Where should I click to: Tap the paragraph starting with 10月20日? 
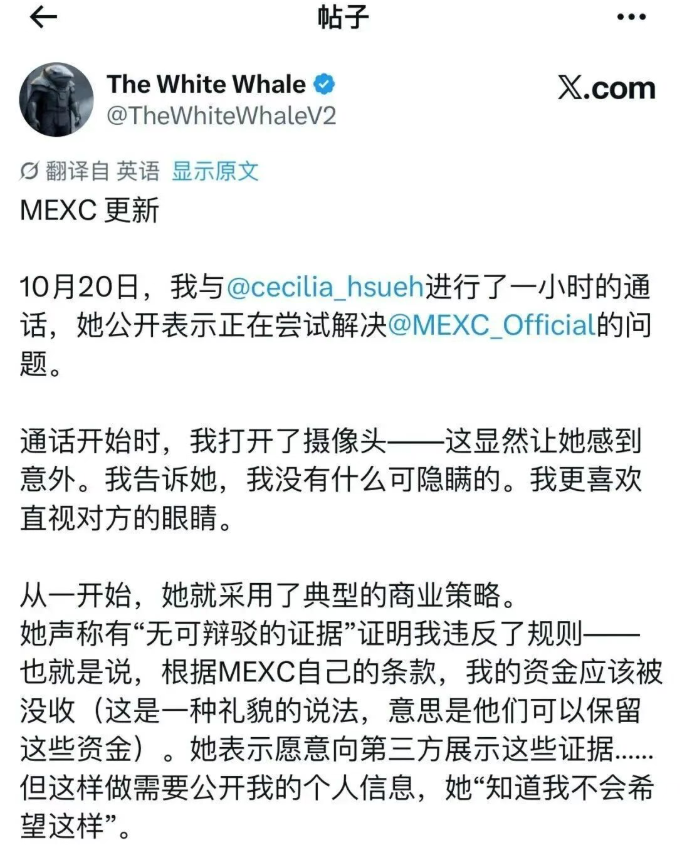click(336, 326)
